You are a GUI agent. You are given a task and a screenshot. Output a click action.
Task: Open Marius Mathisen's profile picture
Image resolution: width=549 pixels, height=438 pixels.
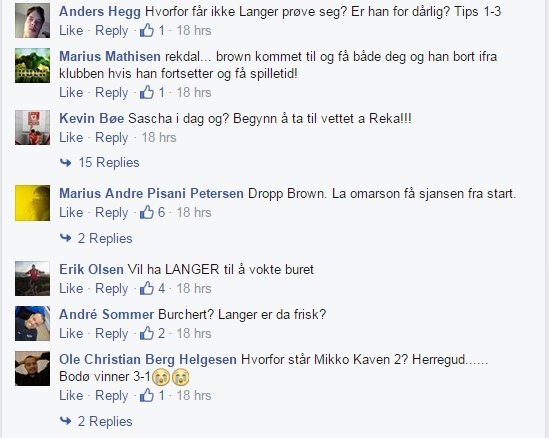[32, 65]
